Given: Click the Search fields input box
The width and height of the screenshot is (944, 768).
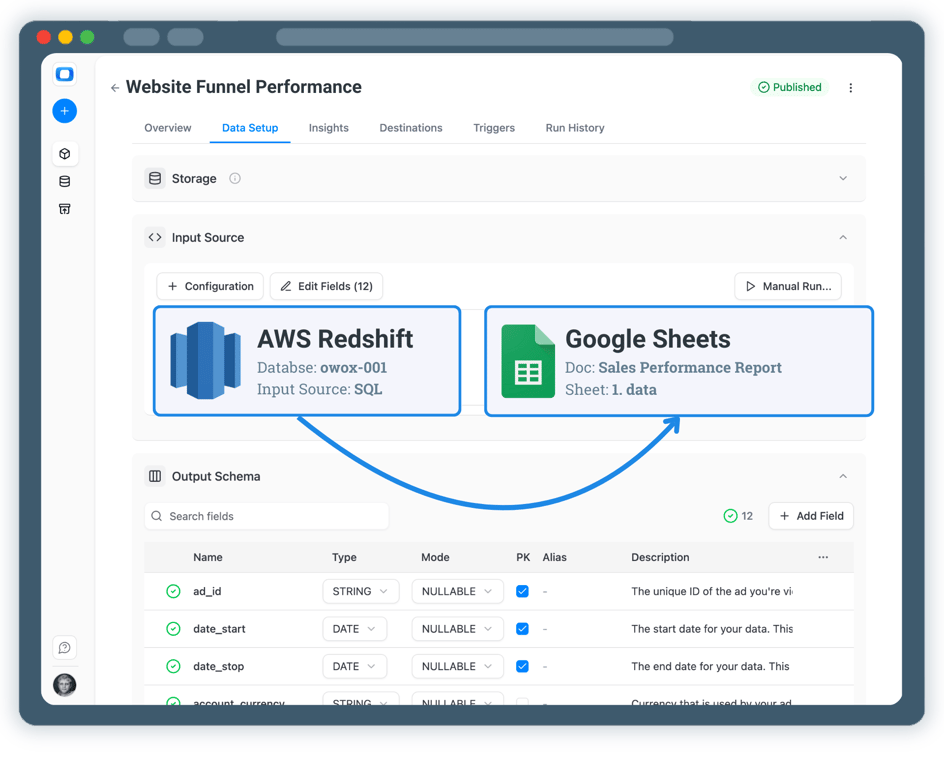Looking at the screenshot, I should (266, 516).
